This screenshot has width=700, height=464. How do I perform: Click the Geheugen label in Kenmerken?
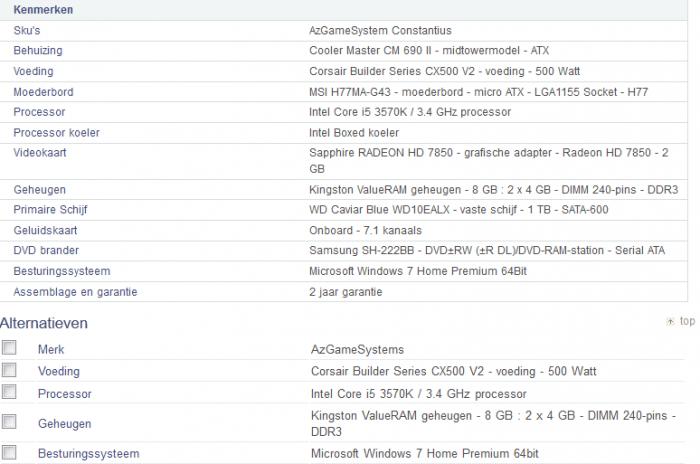(40, 190)
